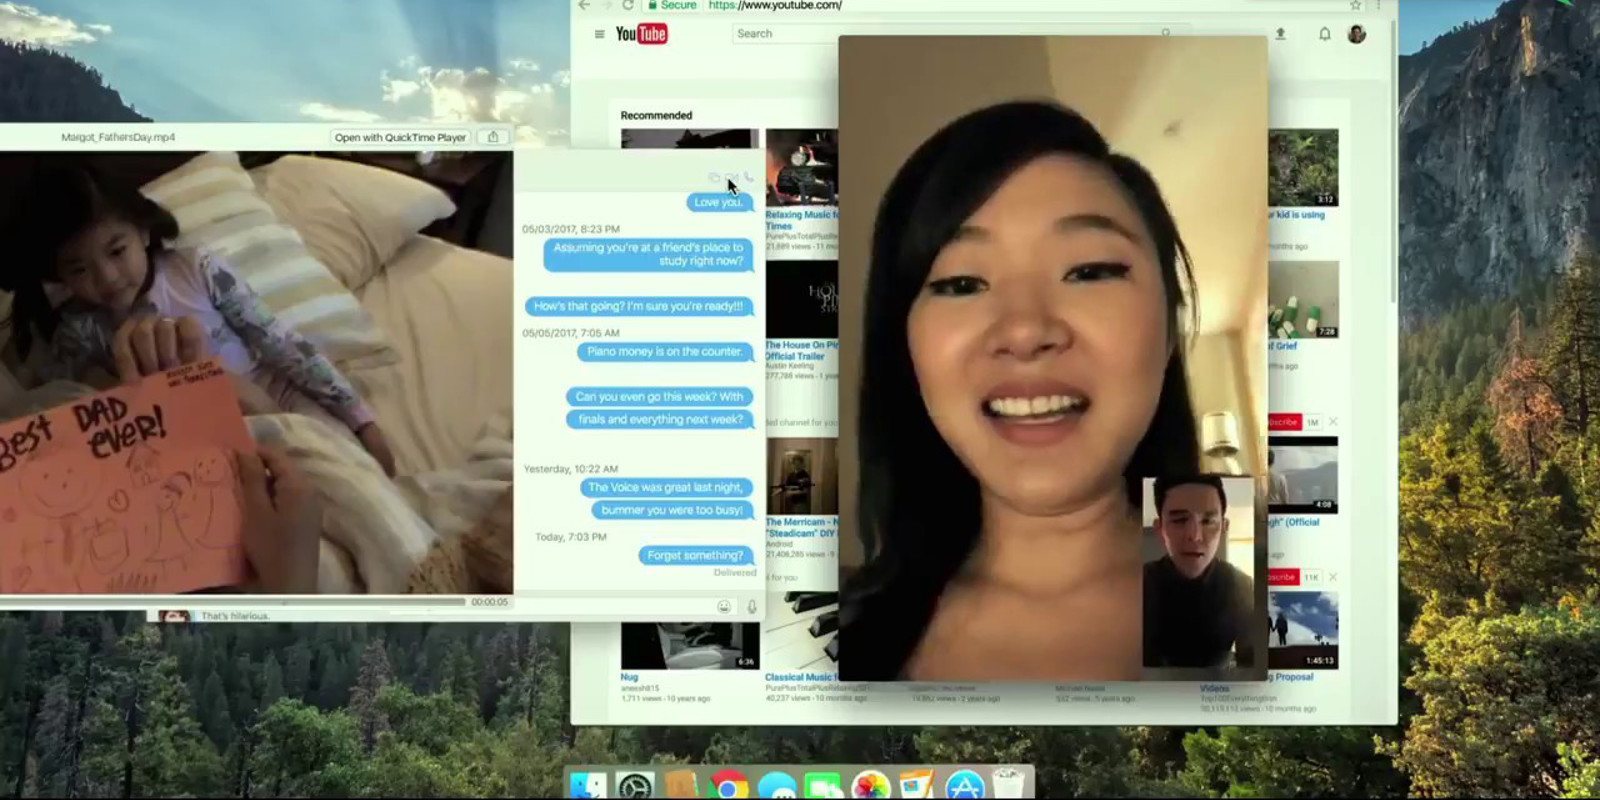Reload the page in Chrome

(x=627, y=5)
